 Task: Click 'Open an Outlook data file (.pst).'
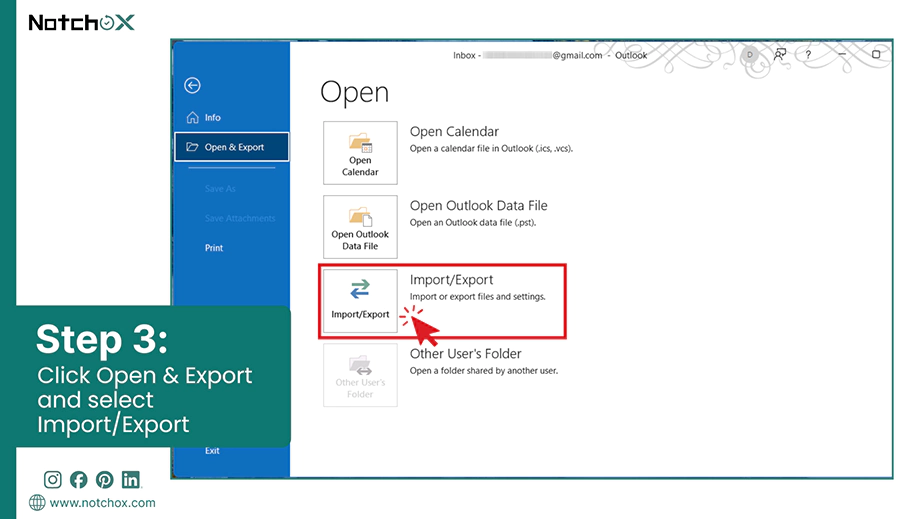(x=473, y=223)
